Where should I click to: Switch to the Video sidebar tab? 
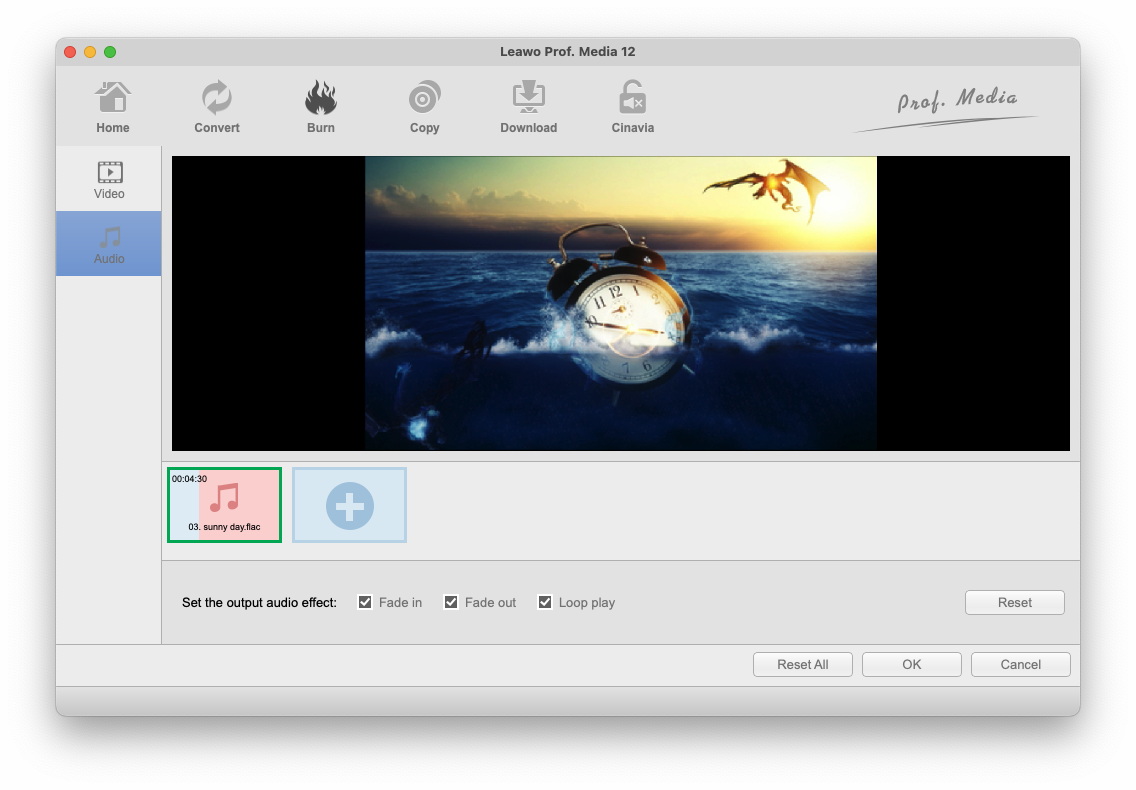click(109, 179)
